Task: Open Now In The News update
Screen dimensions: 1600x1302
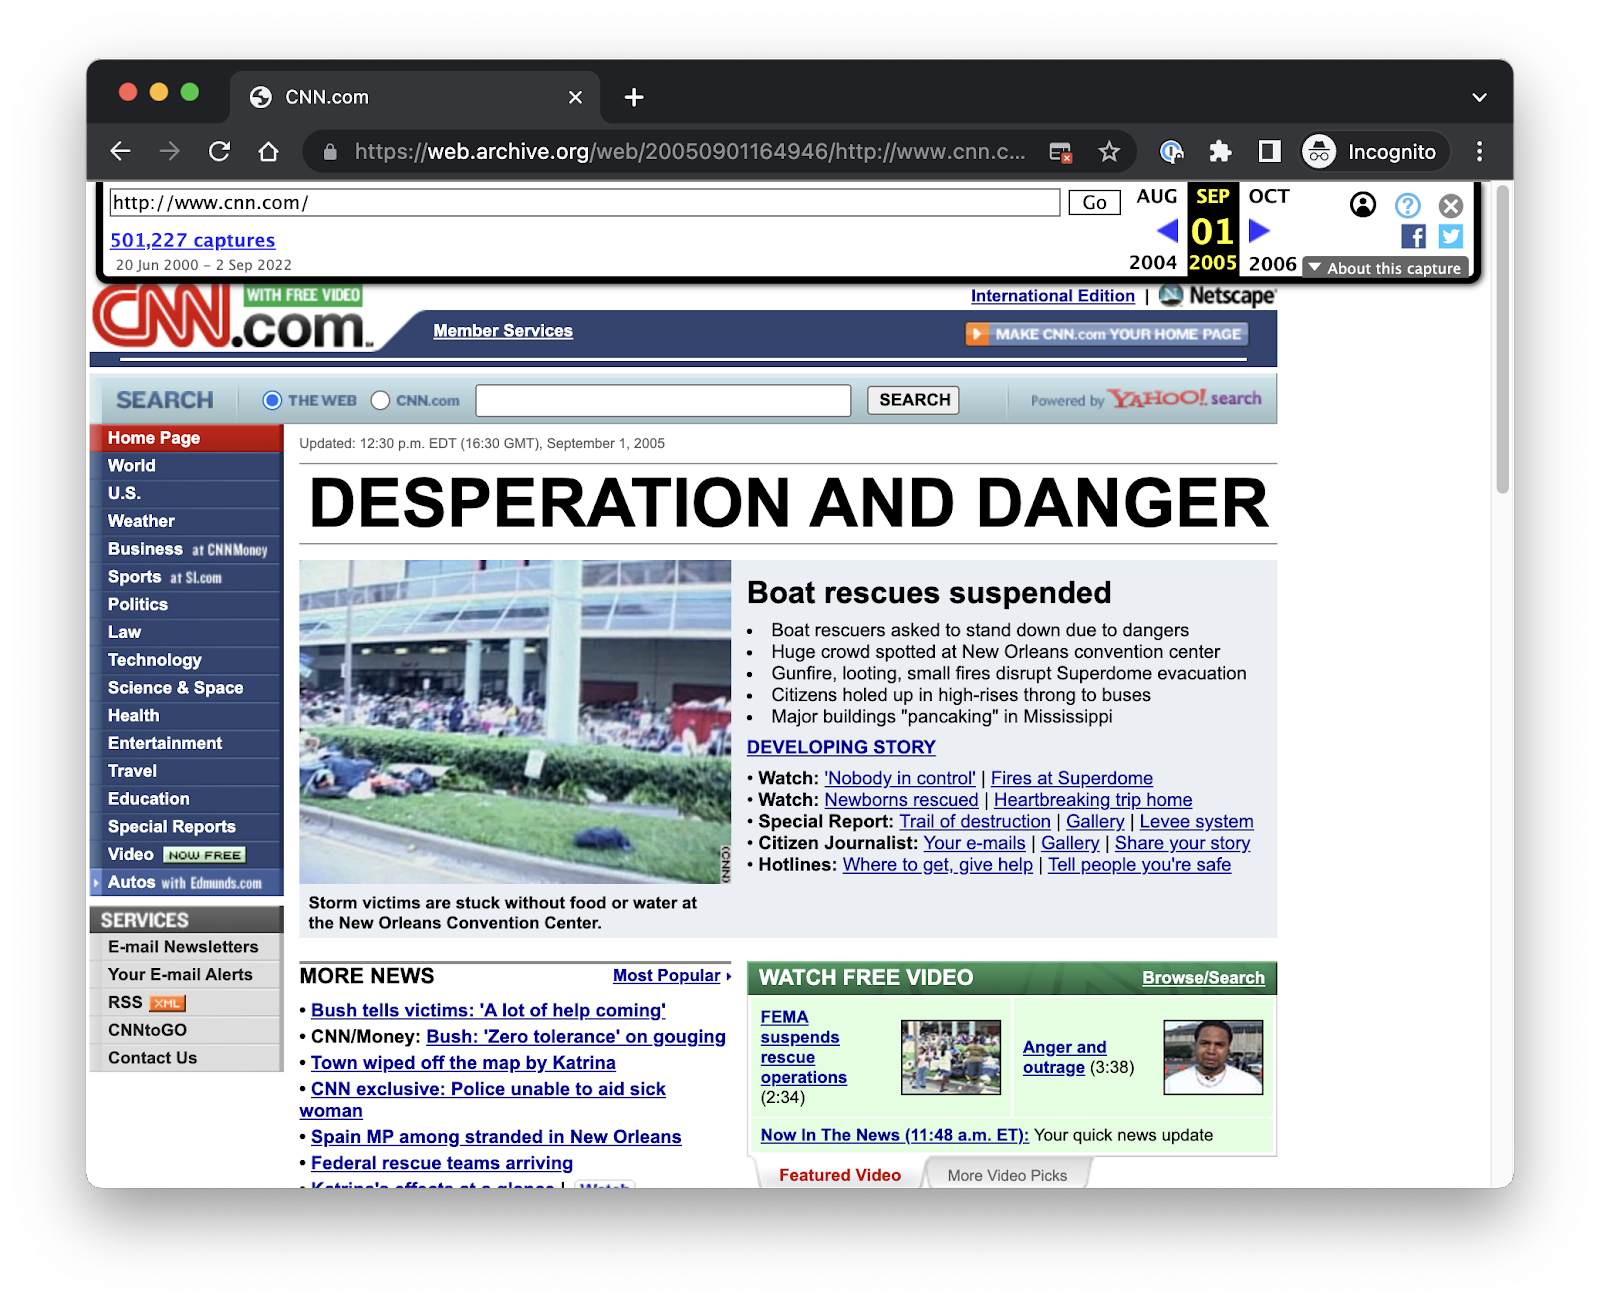Action: [895, 1135]
